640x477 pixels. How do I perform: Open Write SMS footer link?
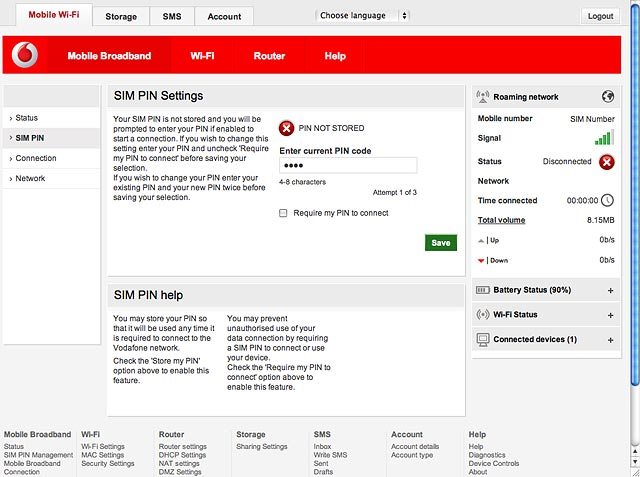tap(330, 455)
